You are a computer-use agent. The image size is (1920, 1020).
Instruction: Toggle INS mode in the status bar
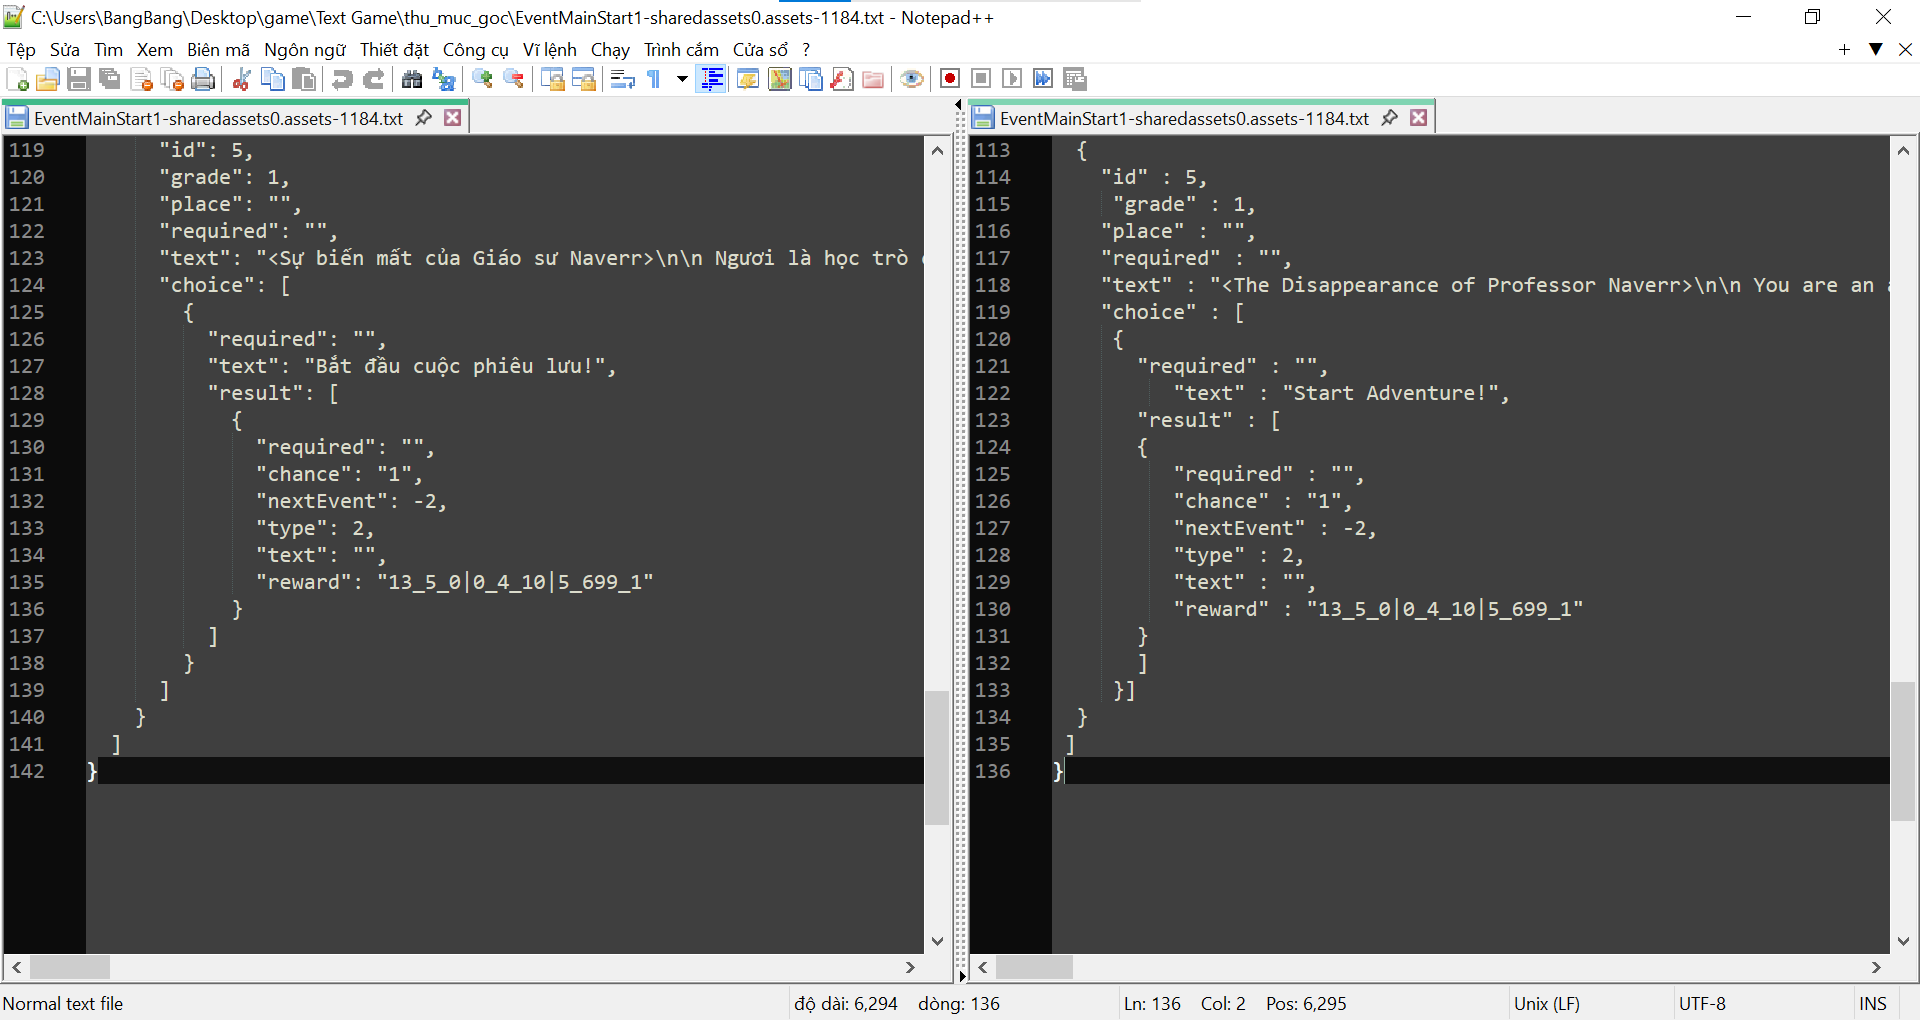click(x=1873, y=1003)
